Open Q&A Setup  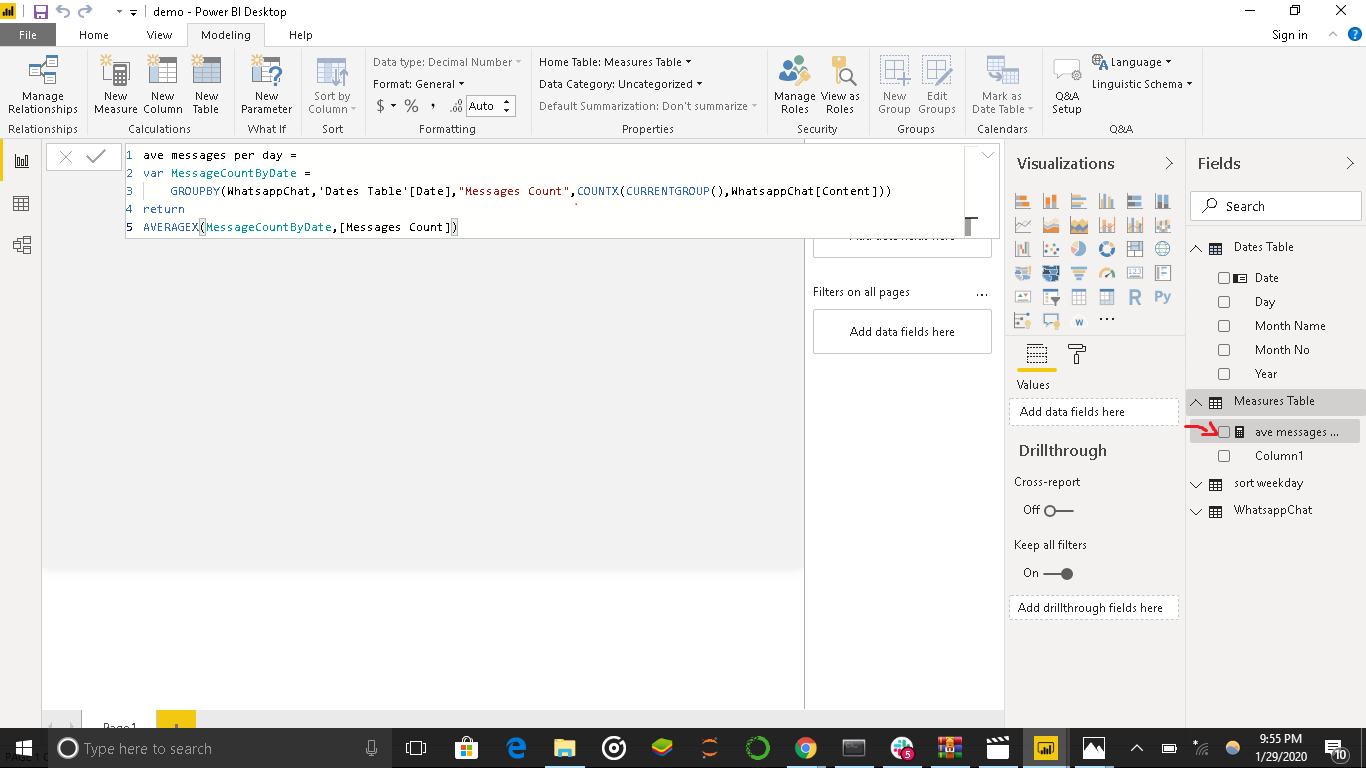pos(1066,84)
